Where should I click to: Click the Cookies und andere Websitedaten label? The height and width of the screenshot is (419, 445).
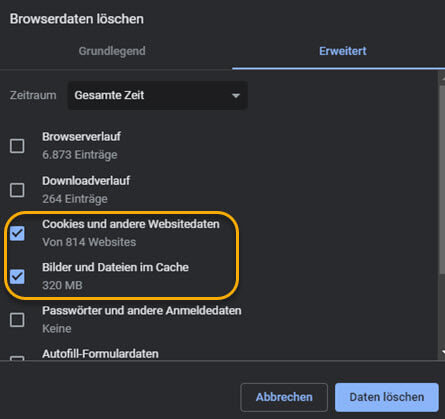point(131,224)
